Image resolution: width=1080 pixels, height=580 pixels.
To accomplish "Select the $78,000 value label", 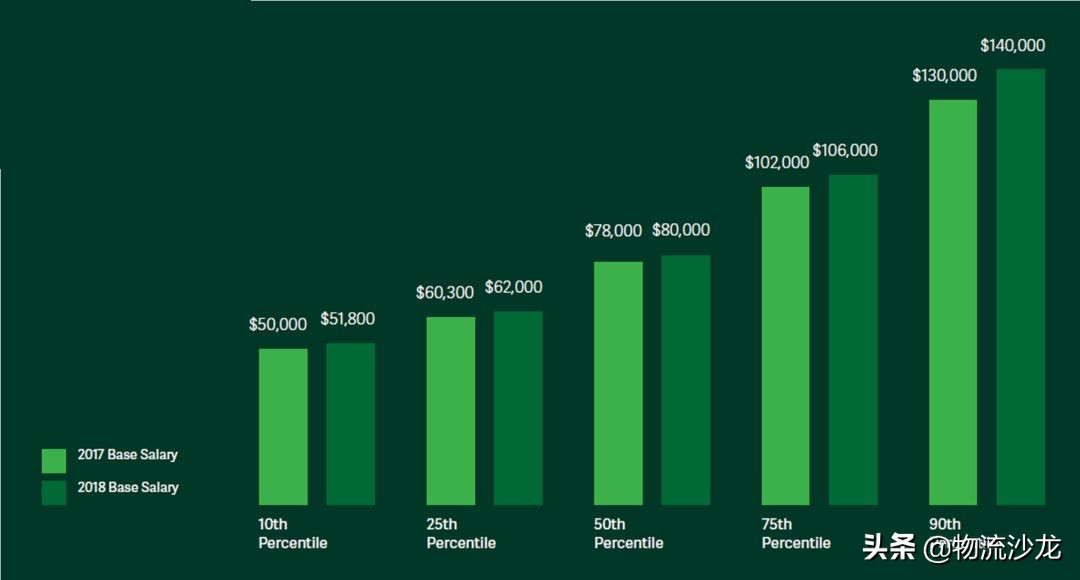I will [x=613, y=231].
